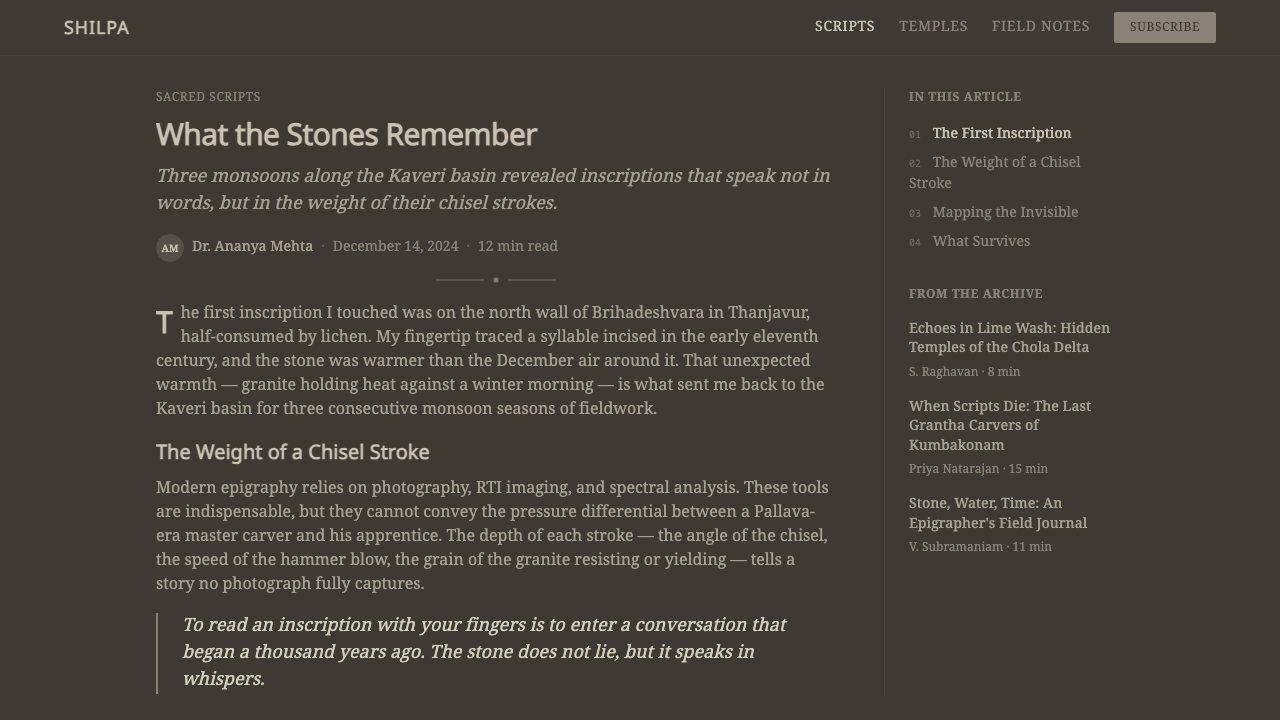1280x720 pixels.
Task: Click the Subscribe button
Action: coord(1164,27)
